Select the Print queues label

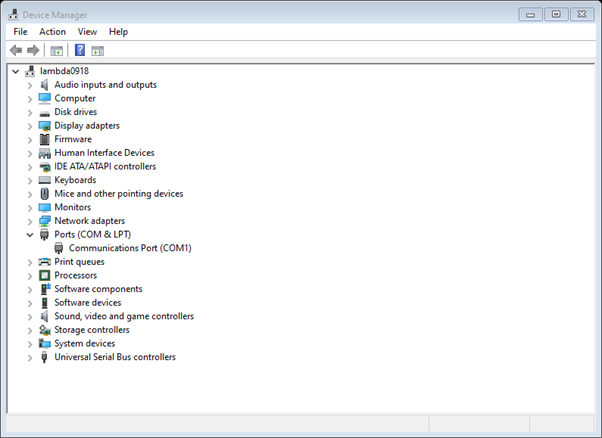(x=79, y=262)
